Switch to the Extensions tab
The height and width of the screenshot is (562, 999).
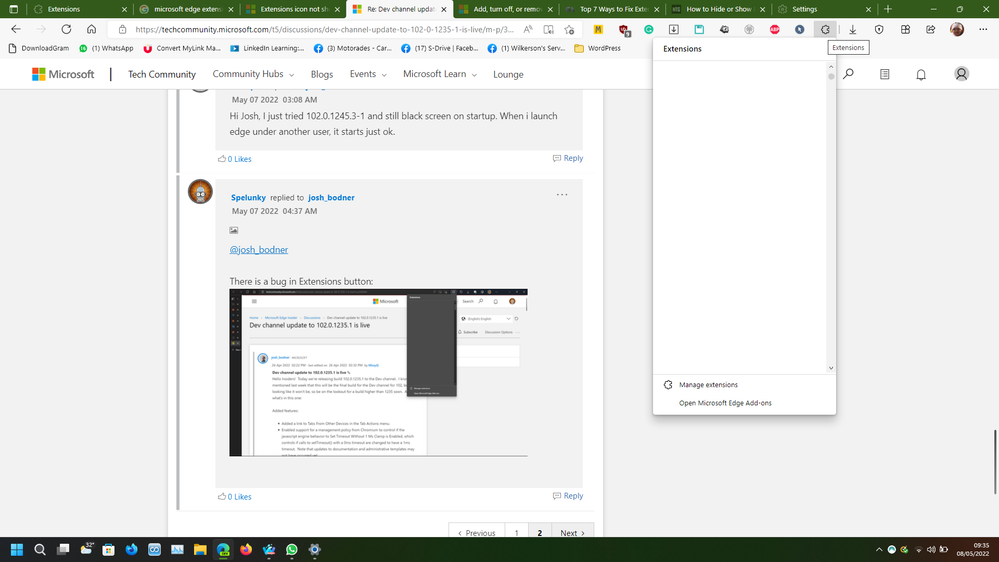coord(80,9)
